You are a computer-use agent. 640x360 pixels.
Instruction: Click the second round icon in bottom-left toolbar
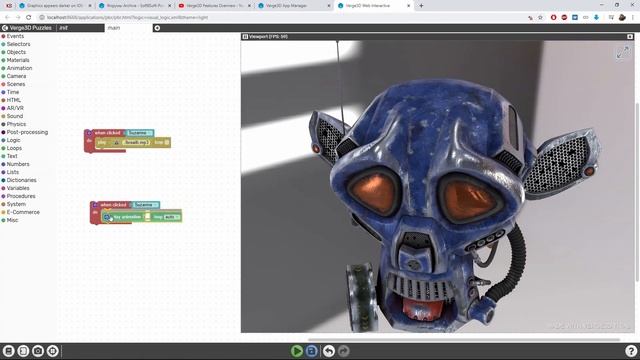point(23,351)
